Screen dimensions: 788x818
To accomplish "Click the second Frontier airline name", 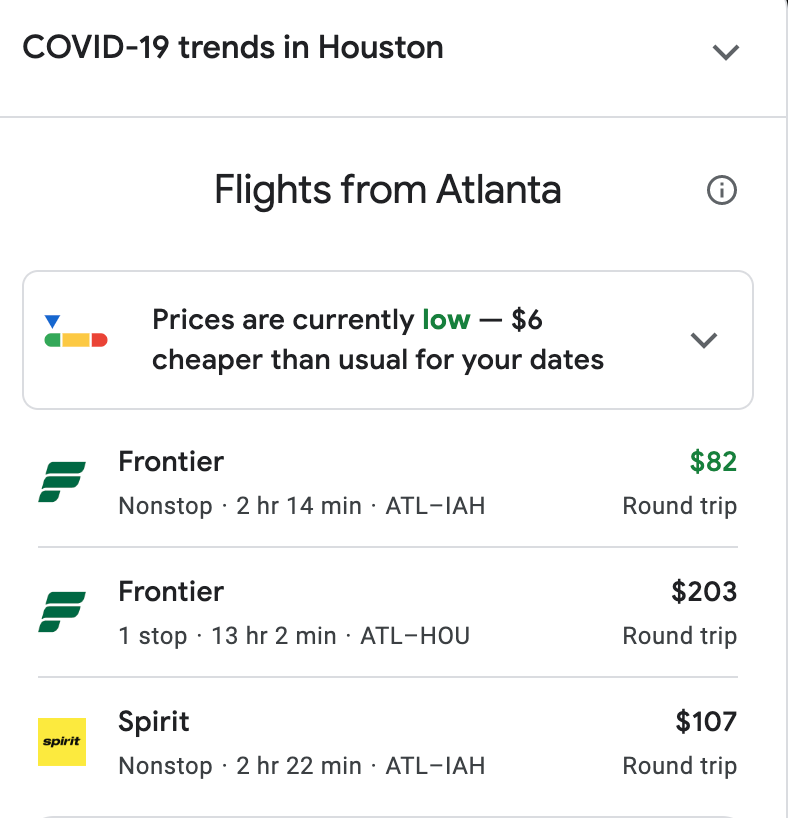I will [x=171, y=591].
